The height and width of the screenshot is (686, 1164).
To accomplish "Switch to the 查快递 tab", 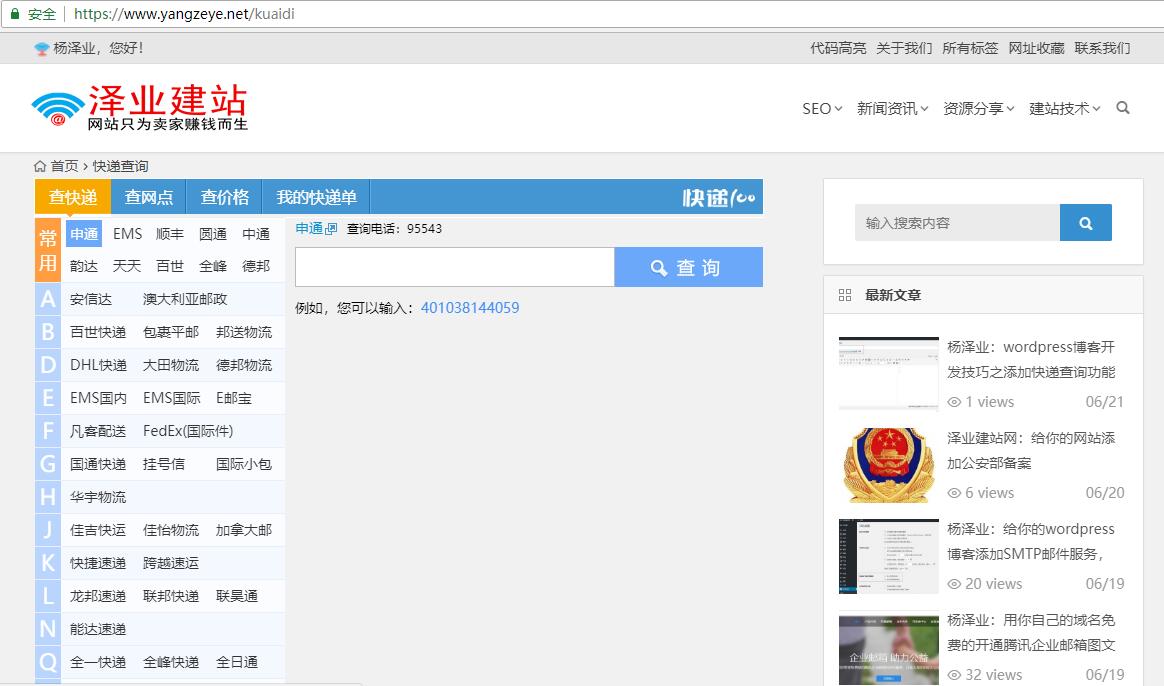I will [73, 197].
